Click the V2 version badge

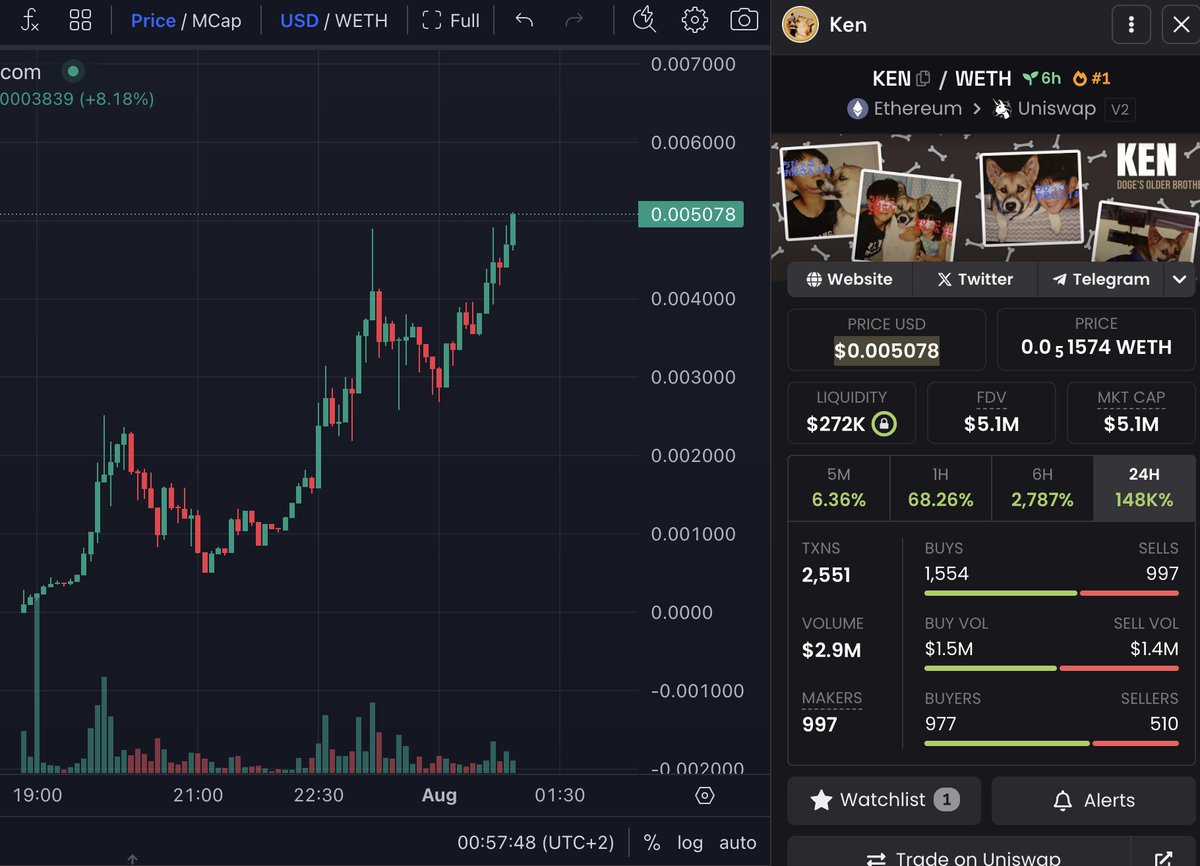[x=1120, y=110]
